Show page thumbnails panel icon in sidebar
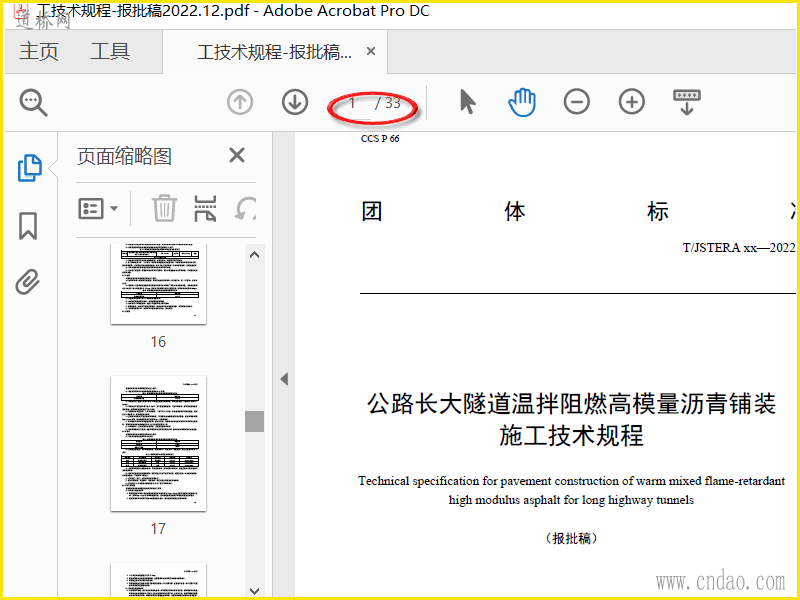Image resolution: width=800 pixels, height=600 pixels. pos(30,168)
